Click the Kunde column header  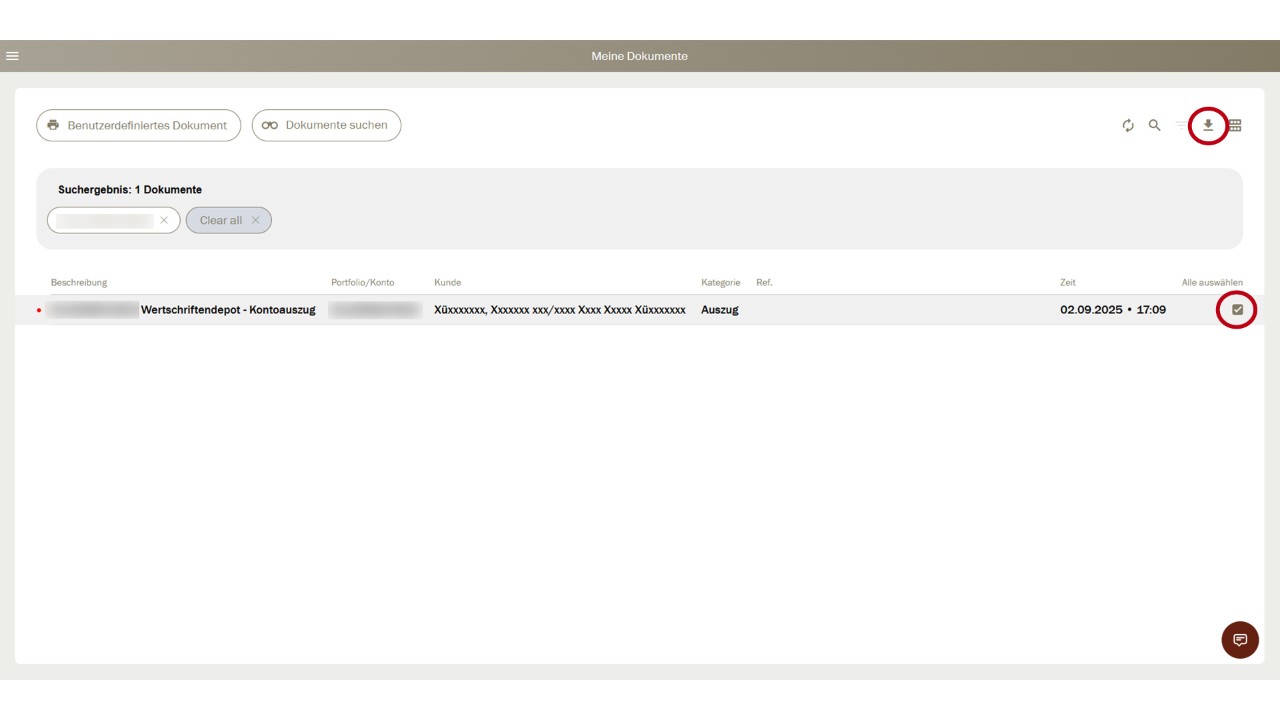(447, 283)
